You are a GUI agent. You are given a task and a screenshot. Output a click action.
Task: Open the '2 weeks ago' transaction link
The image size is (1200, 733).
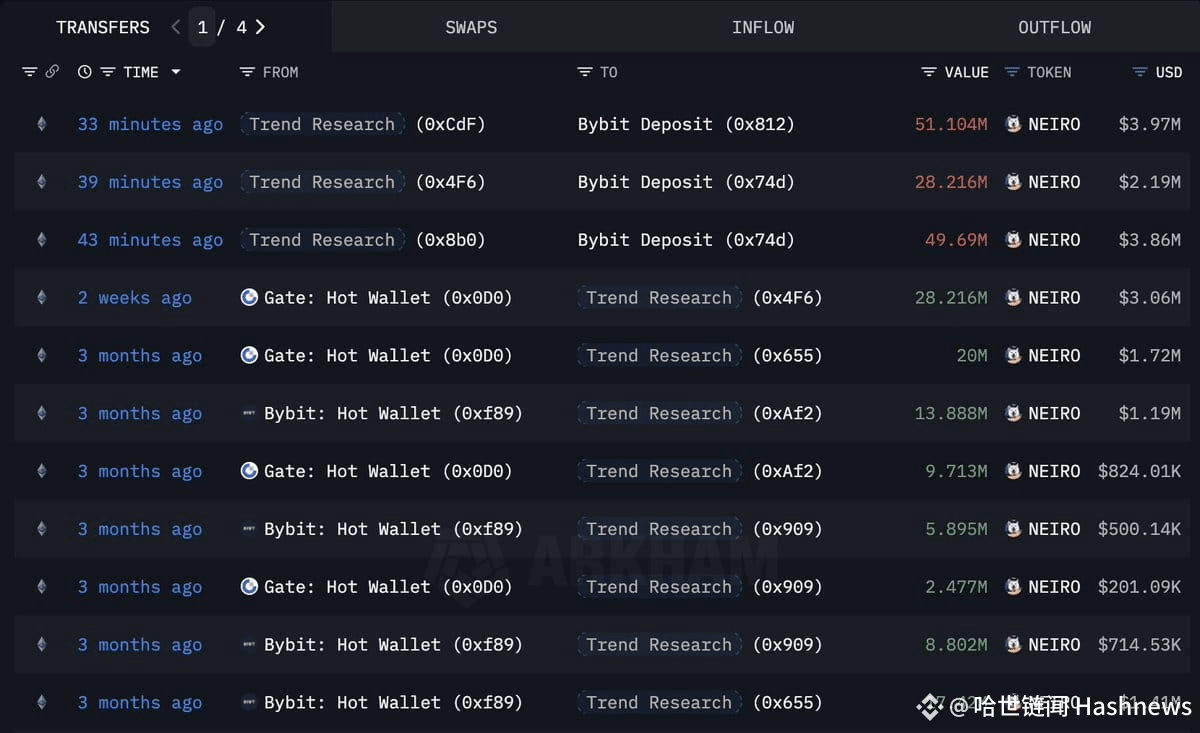tap(135, 298)
